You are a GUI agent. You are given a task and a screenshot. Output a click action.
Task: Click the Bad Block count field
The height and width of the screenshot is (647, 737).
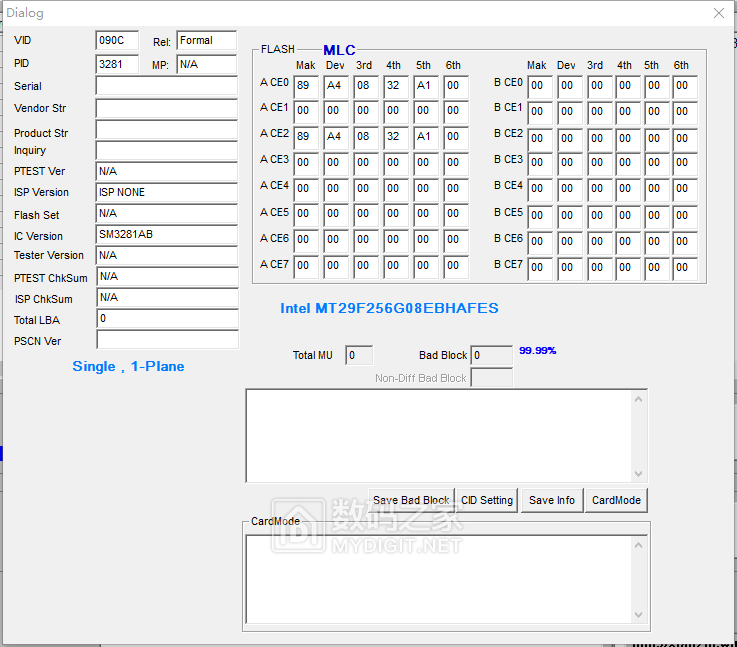tap(491, 355)
